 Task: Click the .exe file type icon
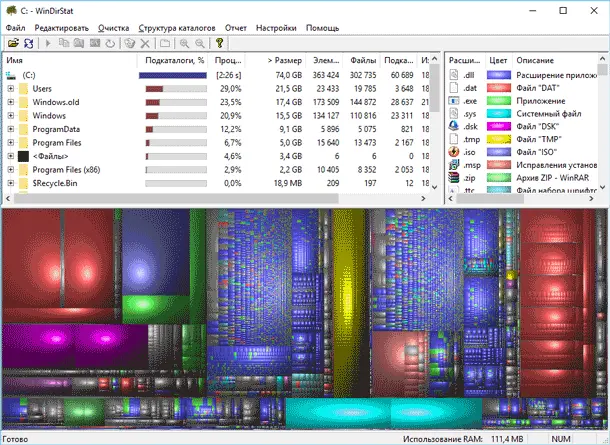[454, 101]
